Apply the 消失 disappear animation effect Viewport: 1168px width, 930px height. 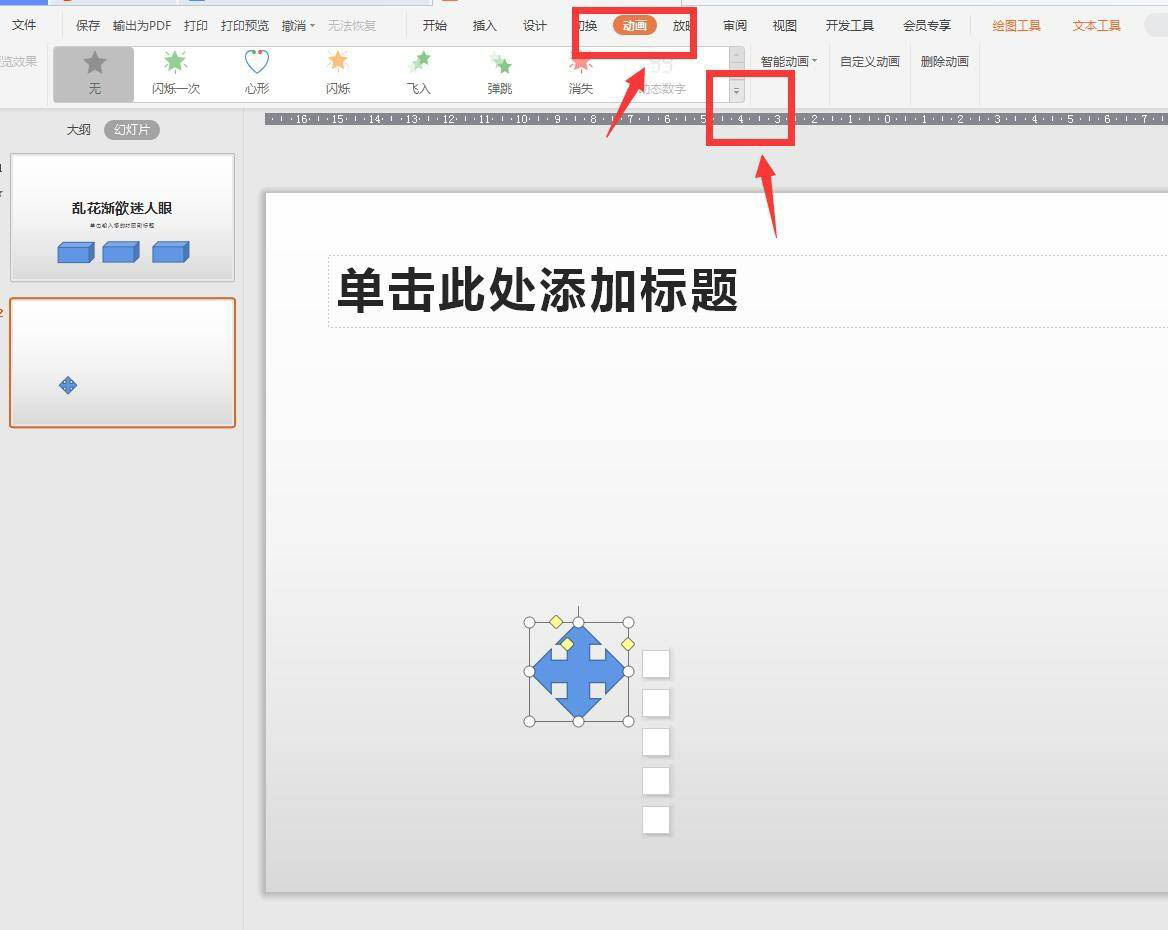pos(581,65)
